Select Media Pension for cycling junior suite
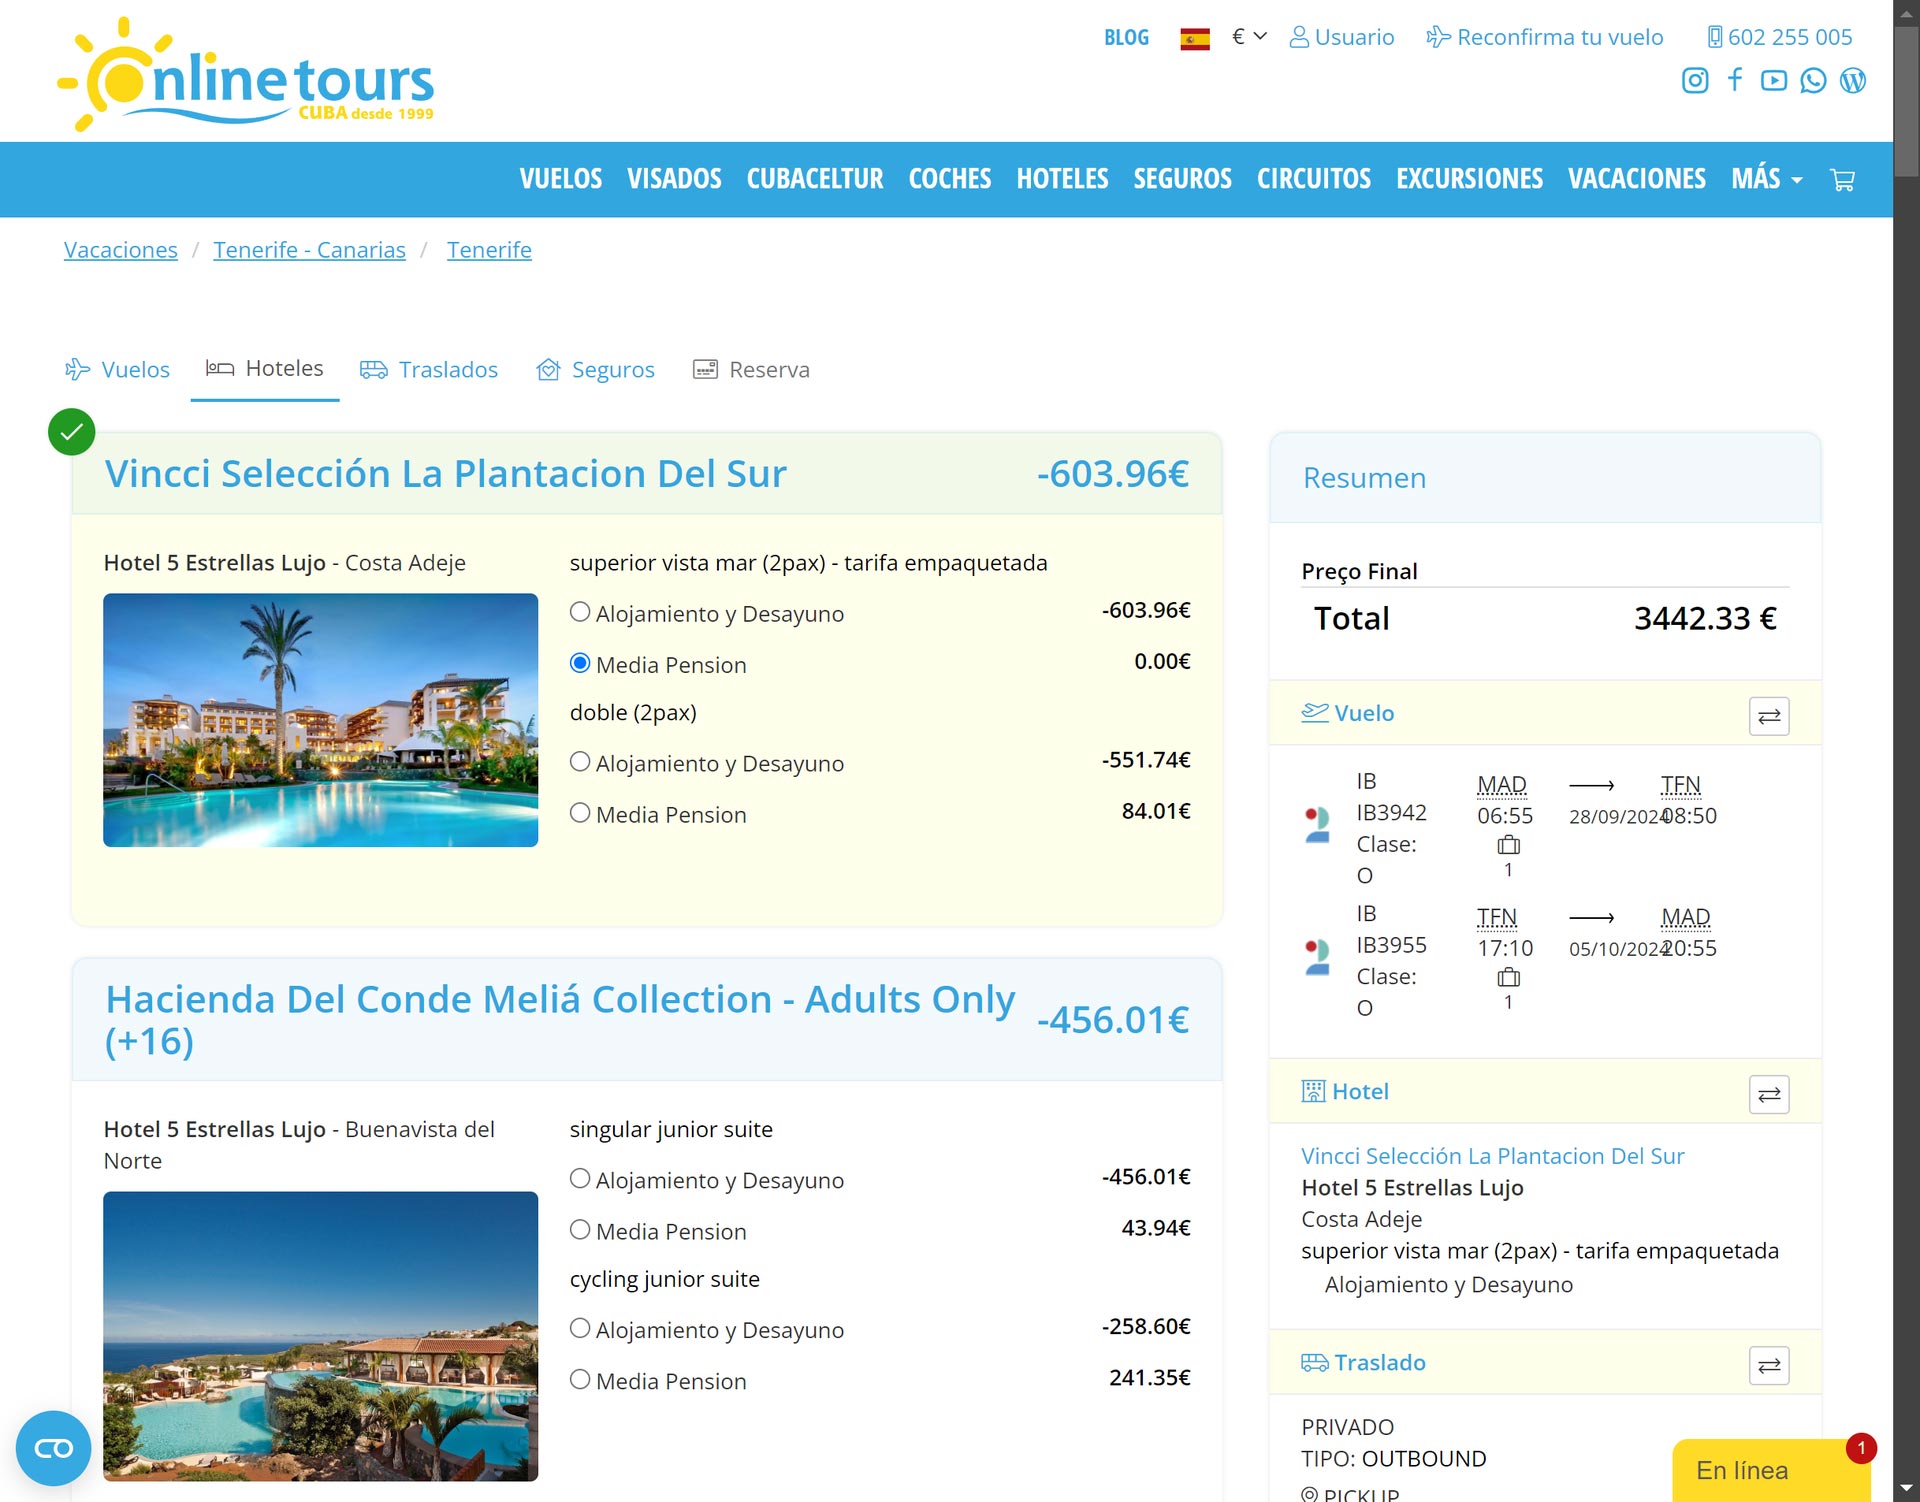The image size is (1920, 1502). pos(580,1380)
